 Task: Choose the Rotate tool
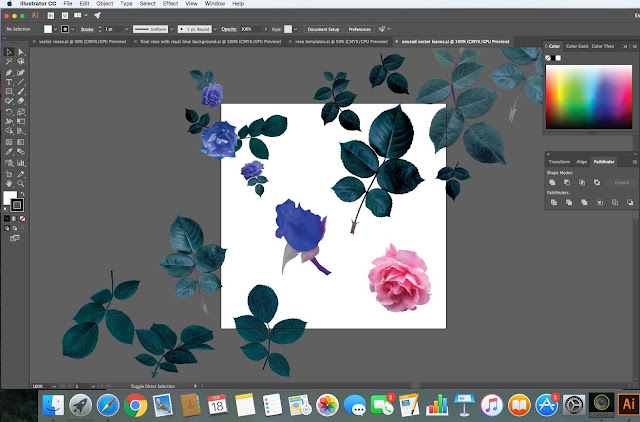click(9, 112)
